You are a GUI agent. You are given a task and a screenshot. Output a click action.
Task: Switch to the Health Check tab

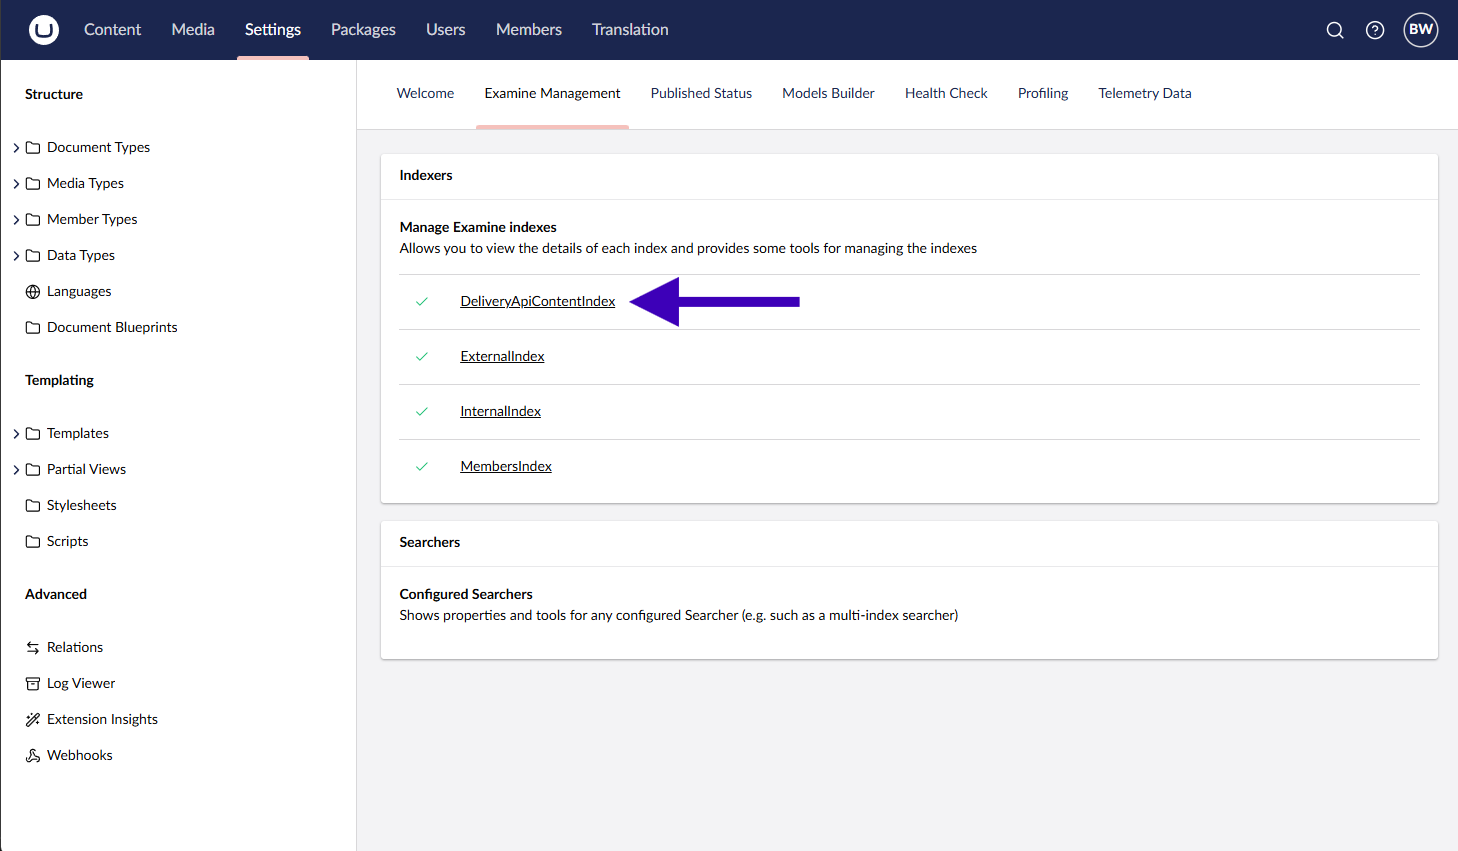[945, 93]
